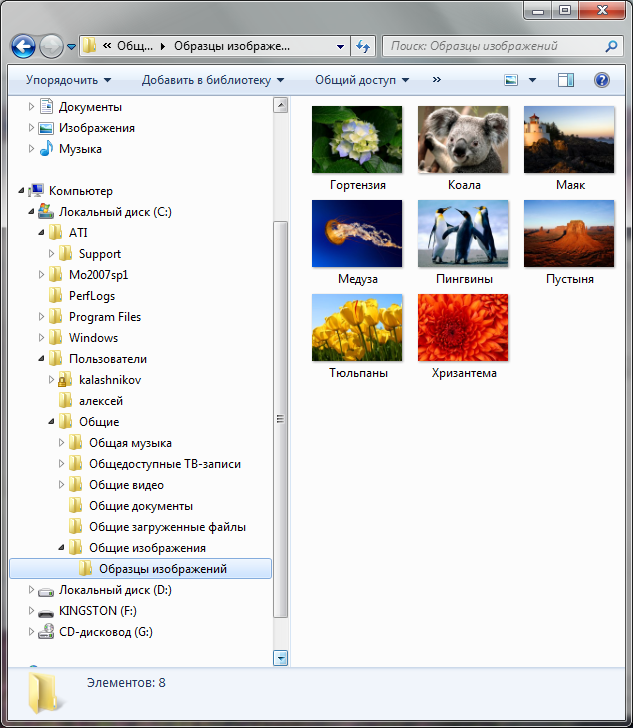633x728 pixels.
Task: Click the Mo2007sp1 folder icon
Action: (x=56, y=274)
